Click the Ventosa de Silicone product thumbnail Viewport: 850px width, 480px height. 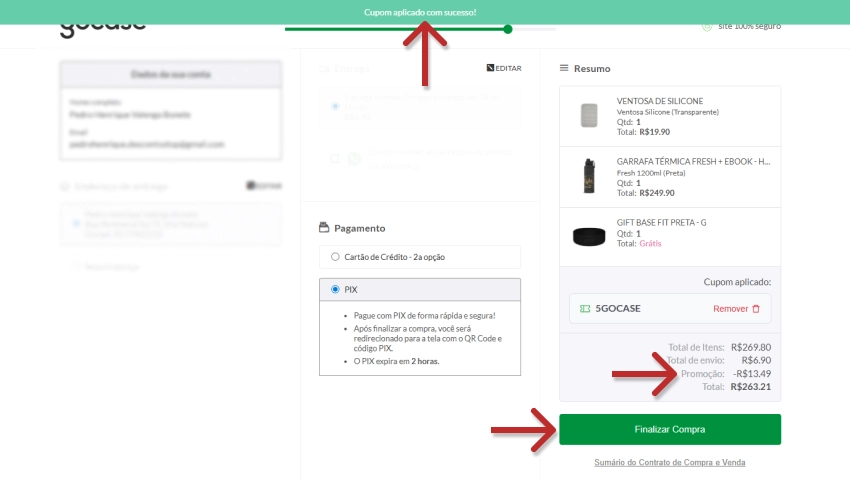[589, 116]
